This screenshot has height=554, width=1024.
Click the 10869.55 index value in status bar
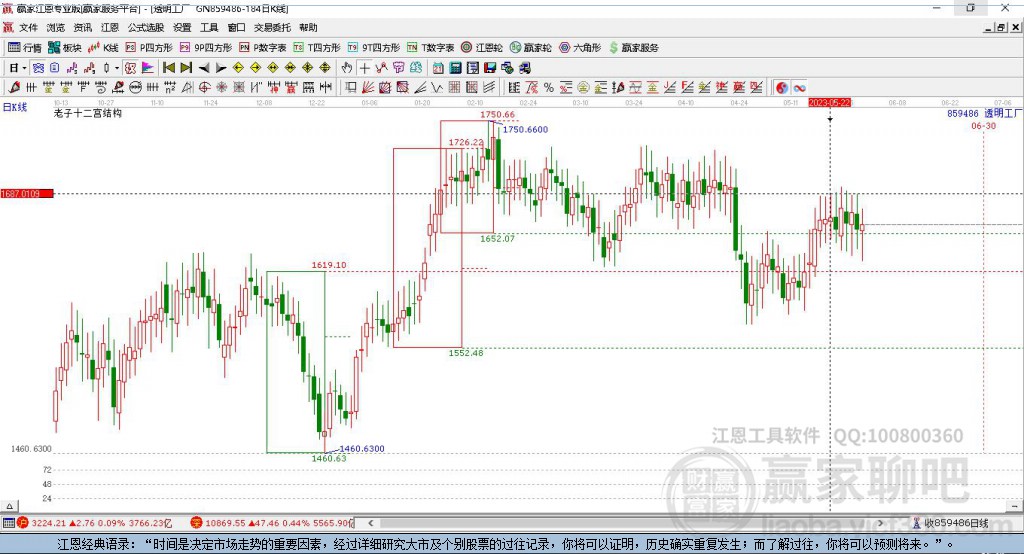(225, 523)
